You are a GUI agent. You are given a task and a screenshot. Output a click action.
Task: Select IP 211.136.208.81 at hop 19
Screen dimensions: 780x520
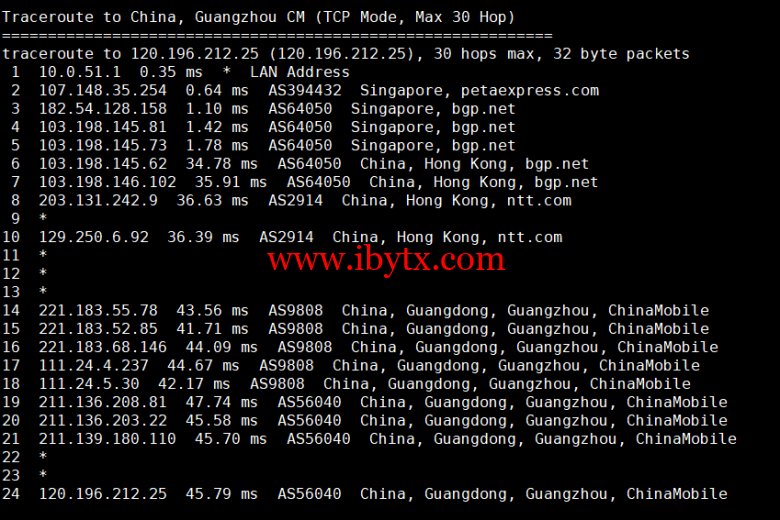pos(102,402)
